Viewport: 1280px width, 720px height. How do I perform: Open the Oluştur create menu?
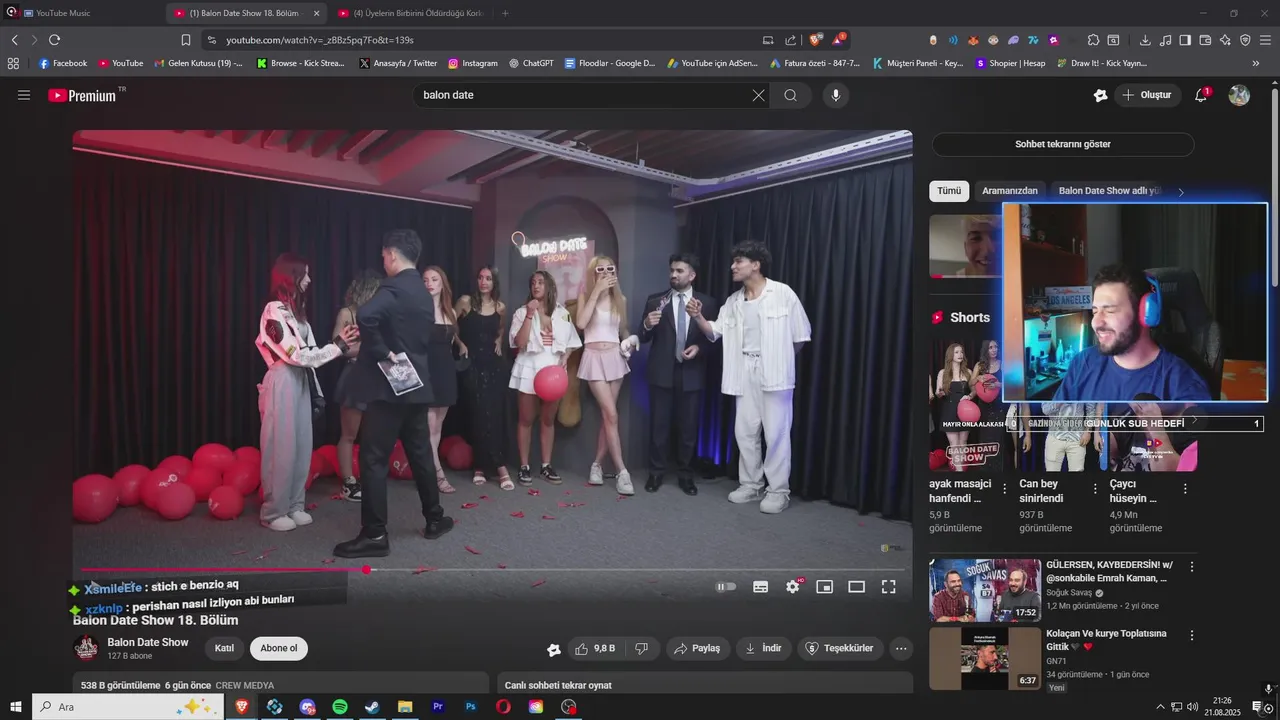coord(1146,95)
